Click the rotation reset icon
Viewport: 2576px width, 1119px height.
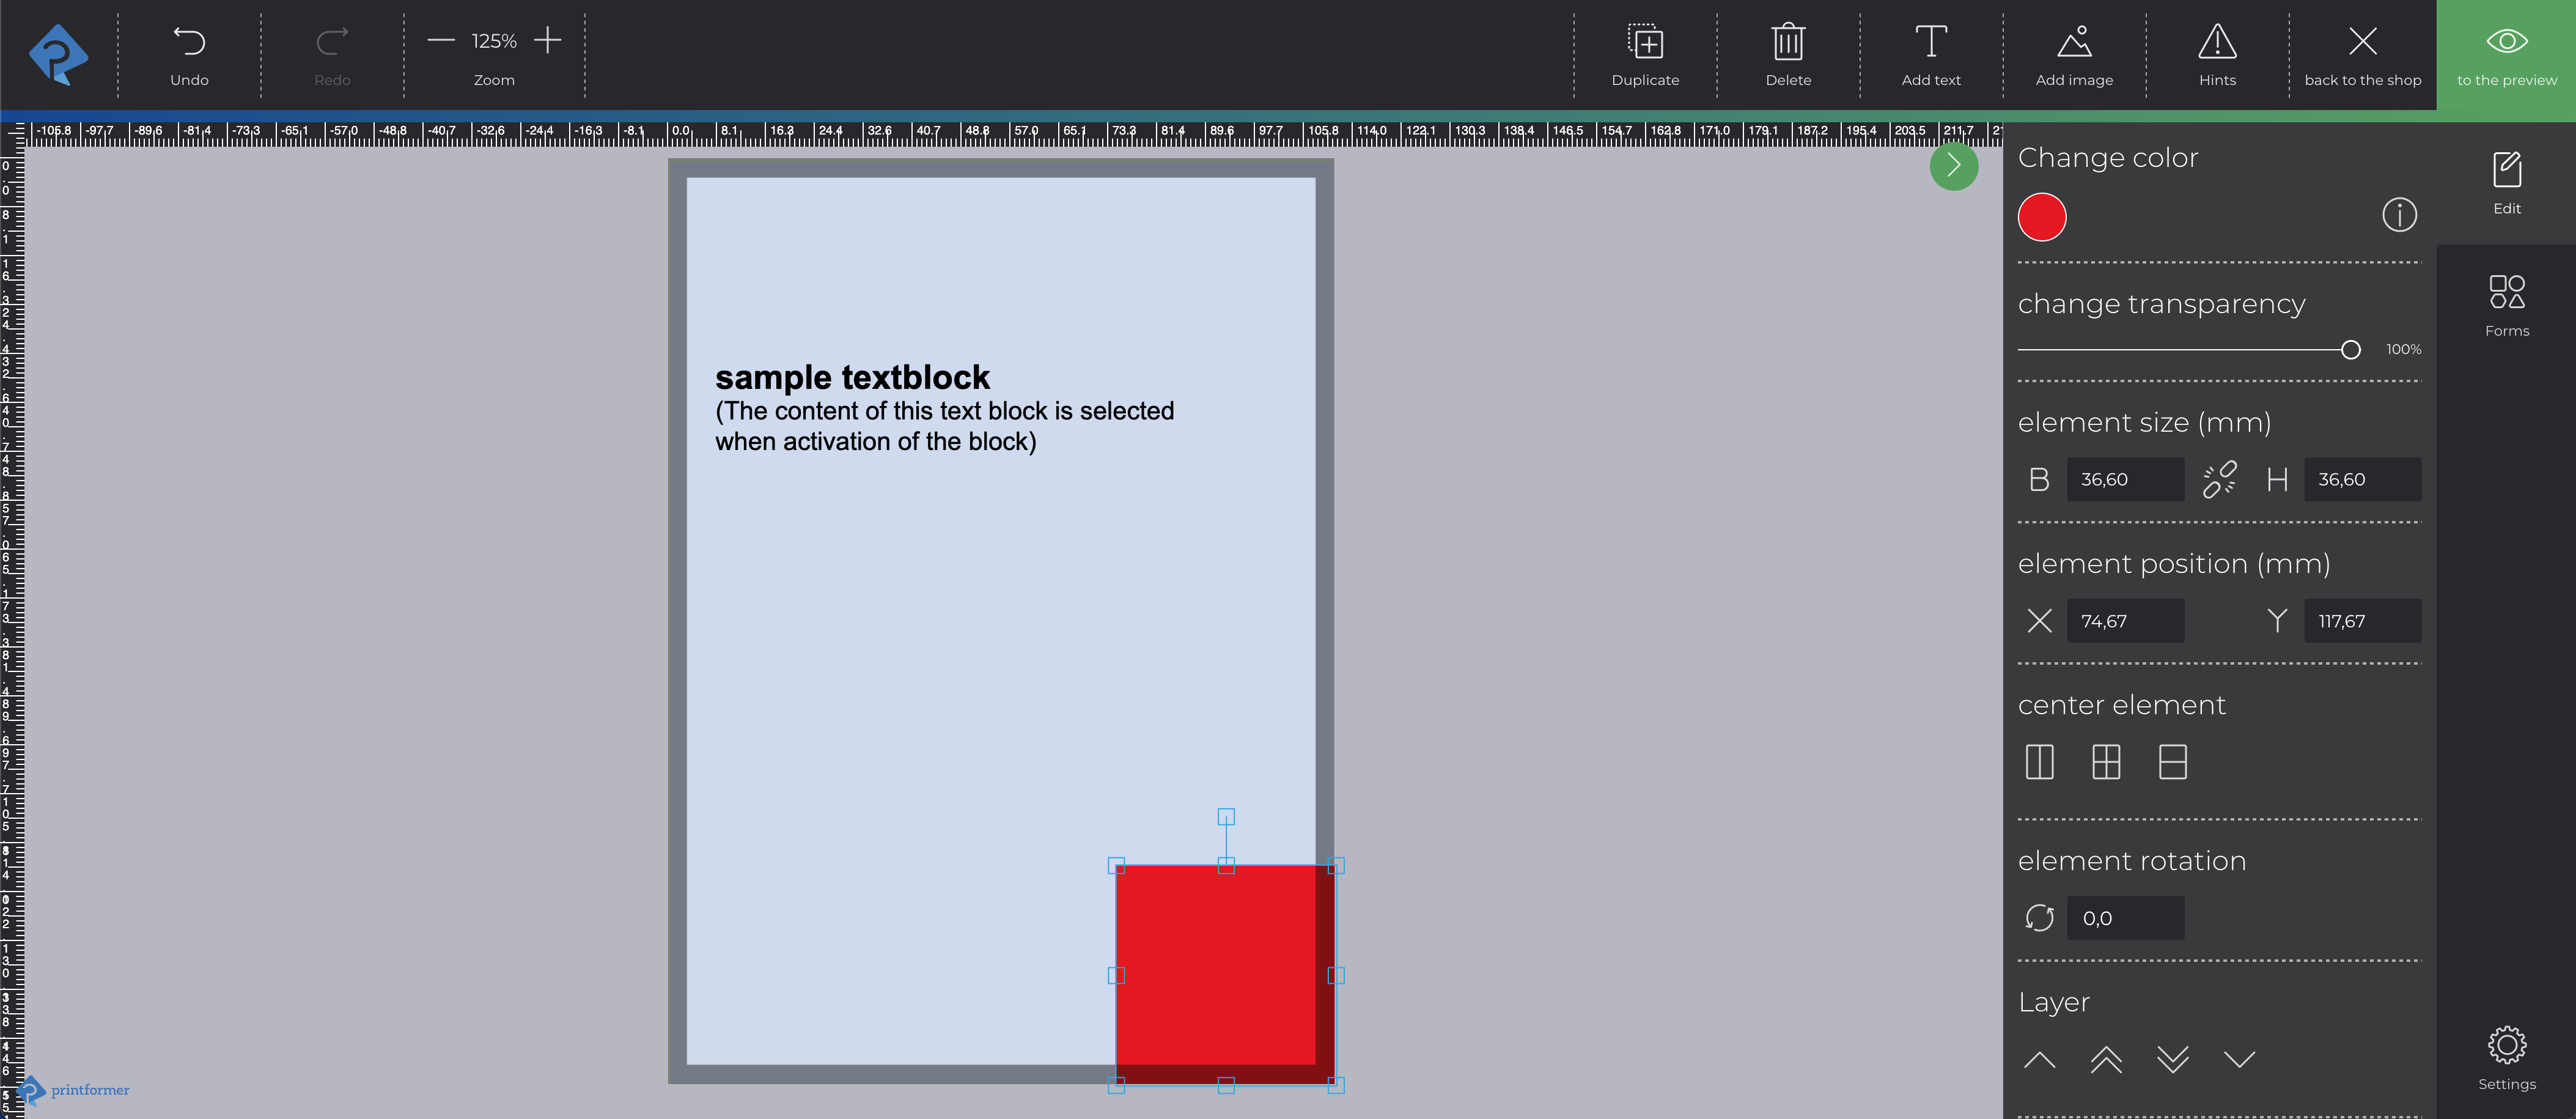pos(2040,918)
